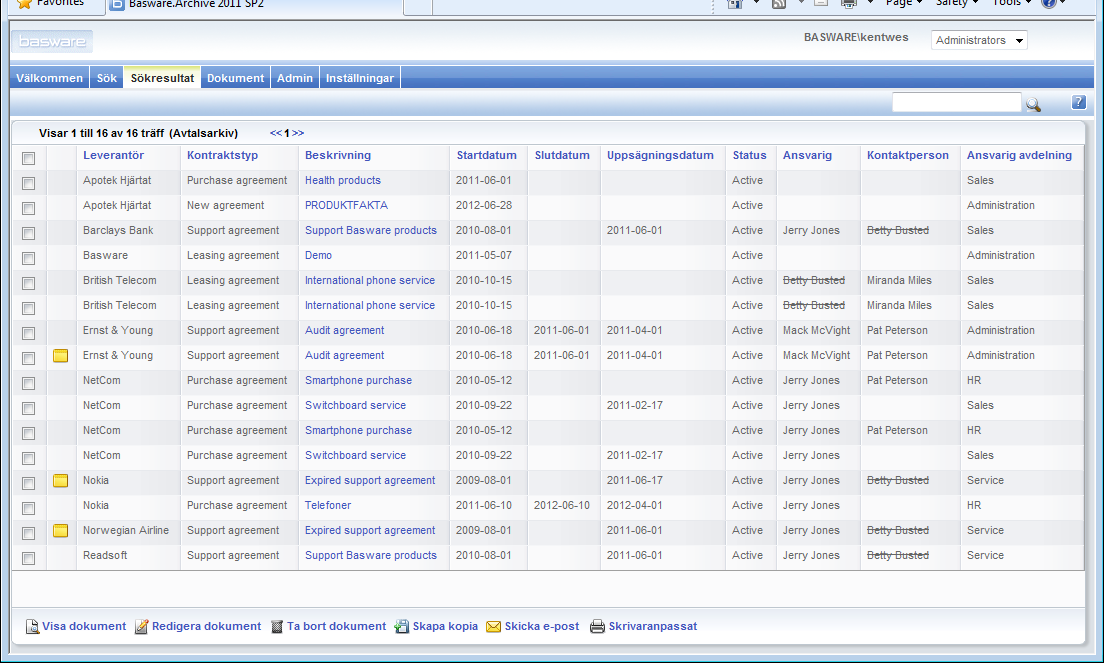Open the yellow note icon on Norwegian Airline row
Viewport: 1104px width, 663px height.
click(x=61, y=531)
